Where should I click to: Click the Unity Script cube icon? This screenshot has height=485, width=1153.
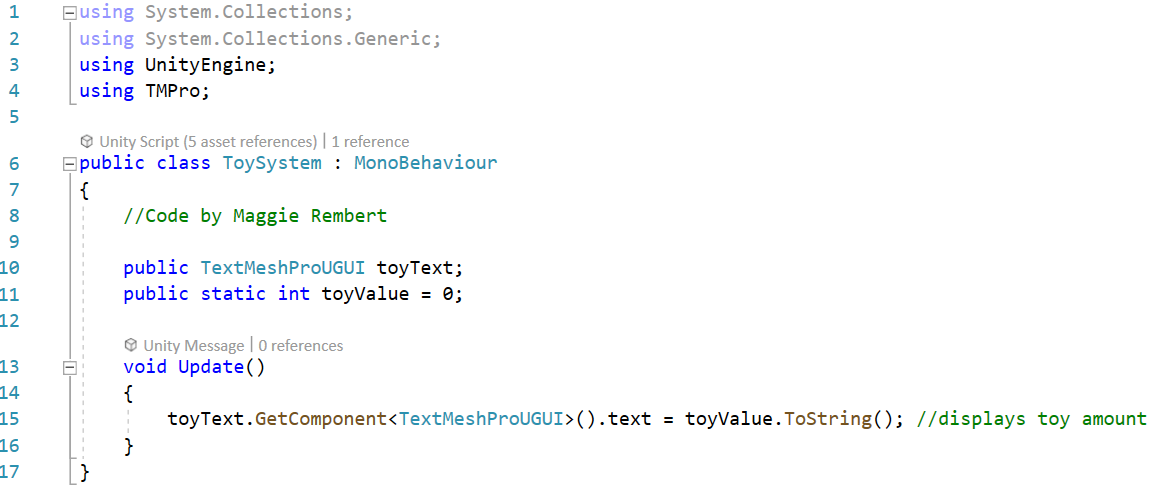[87, 141]
